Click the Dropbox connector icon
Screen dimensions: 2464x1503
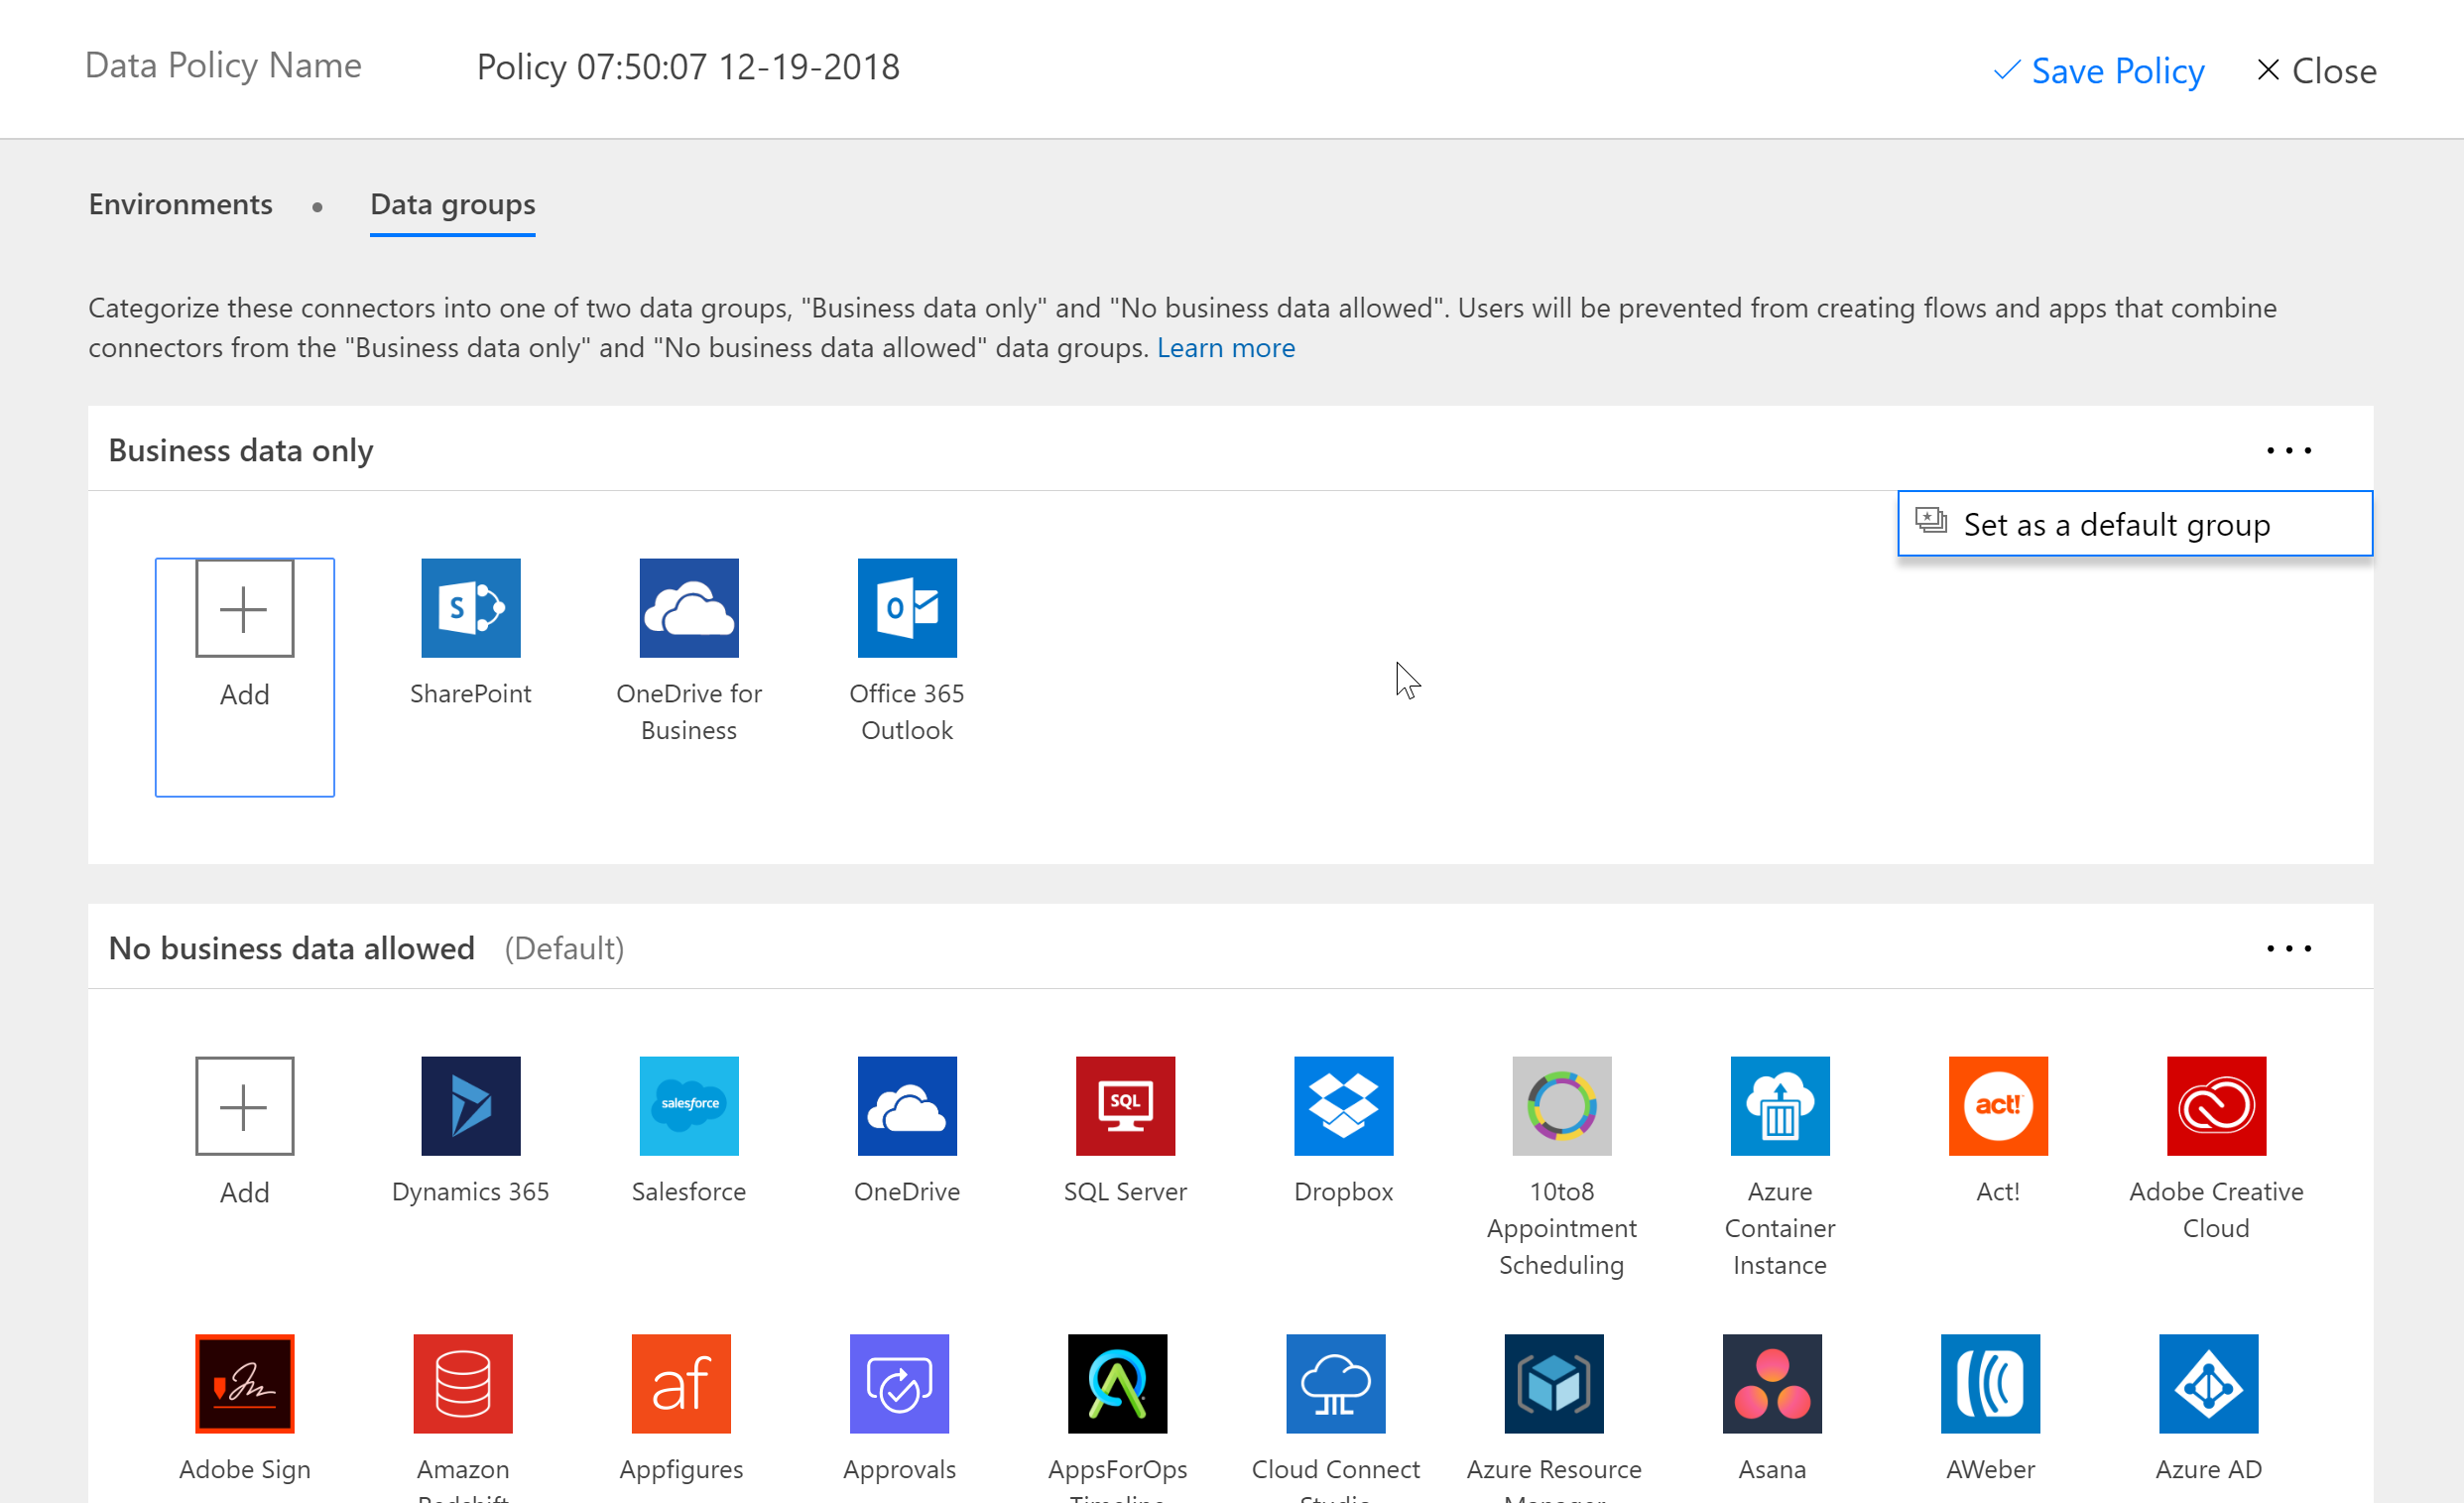click(x=1342, y=1105)
